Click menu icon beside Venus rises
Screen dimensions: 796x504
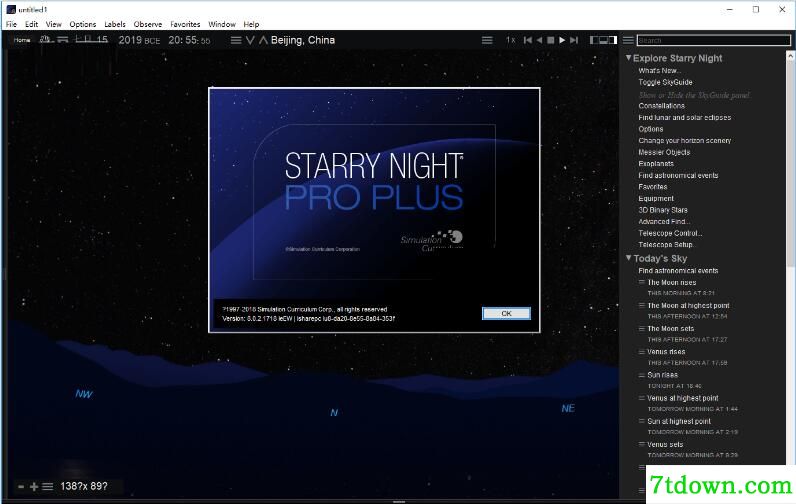point(642,351)
